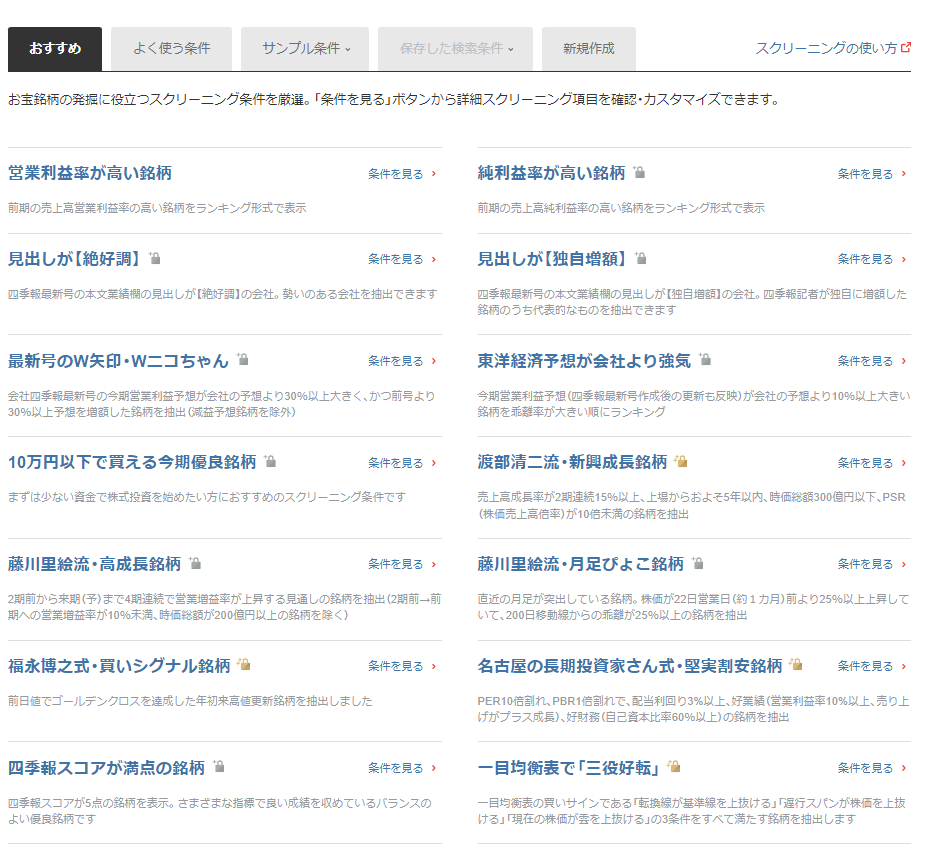Click lock icon next to 見出しが【絶好調】
The width and height of the screenshot is (926, 845).
click(155, 258)
